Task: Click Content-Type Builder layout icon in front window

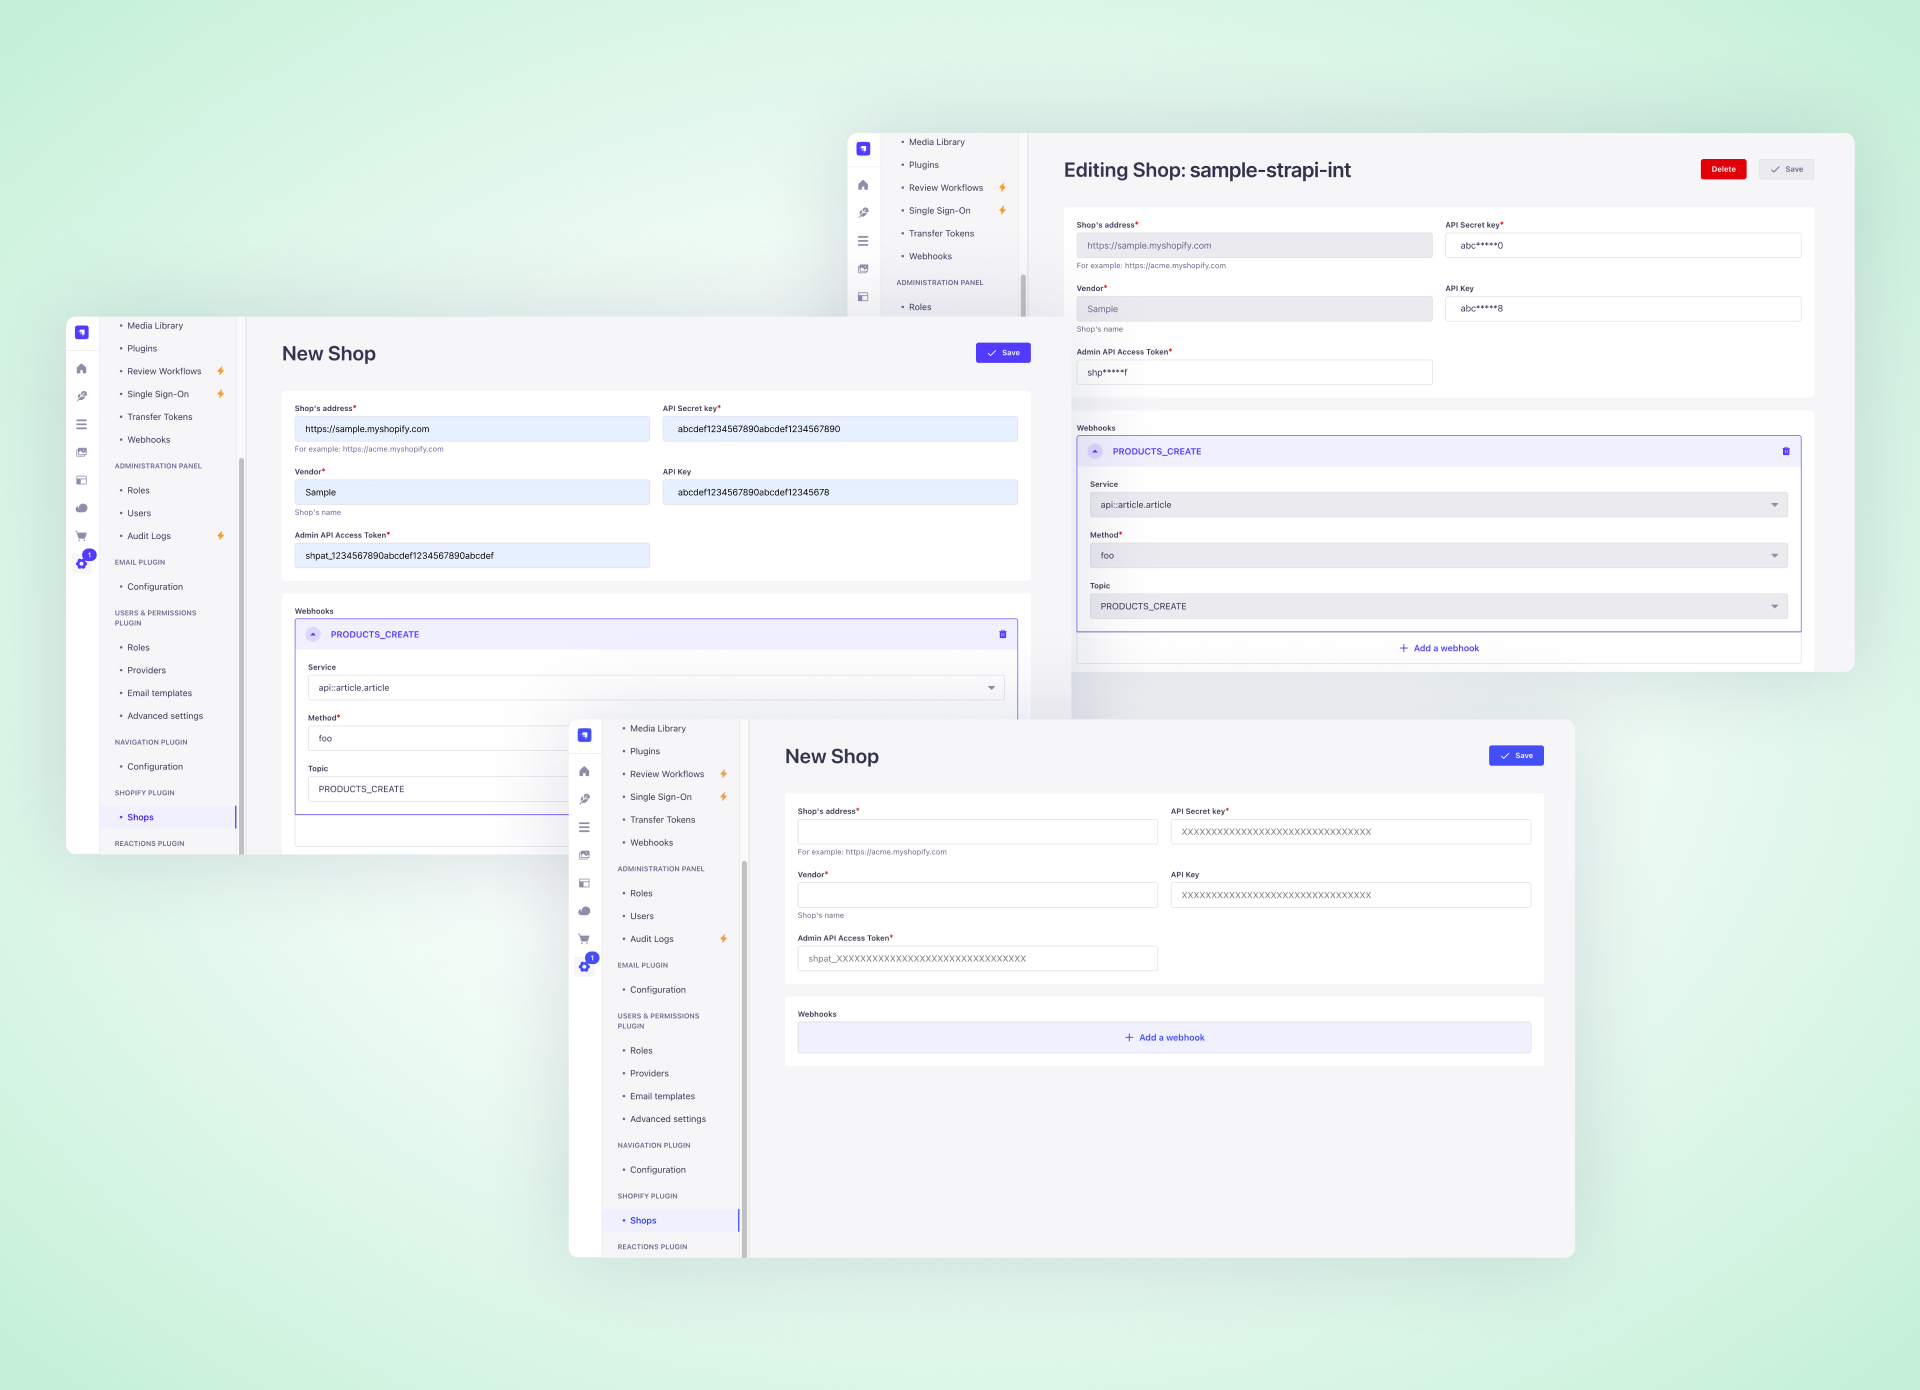Action: [x=584, y=883]
